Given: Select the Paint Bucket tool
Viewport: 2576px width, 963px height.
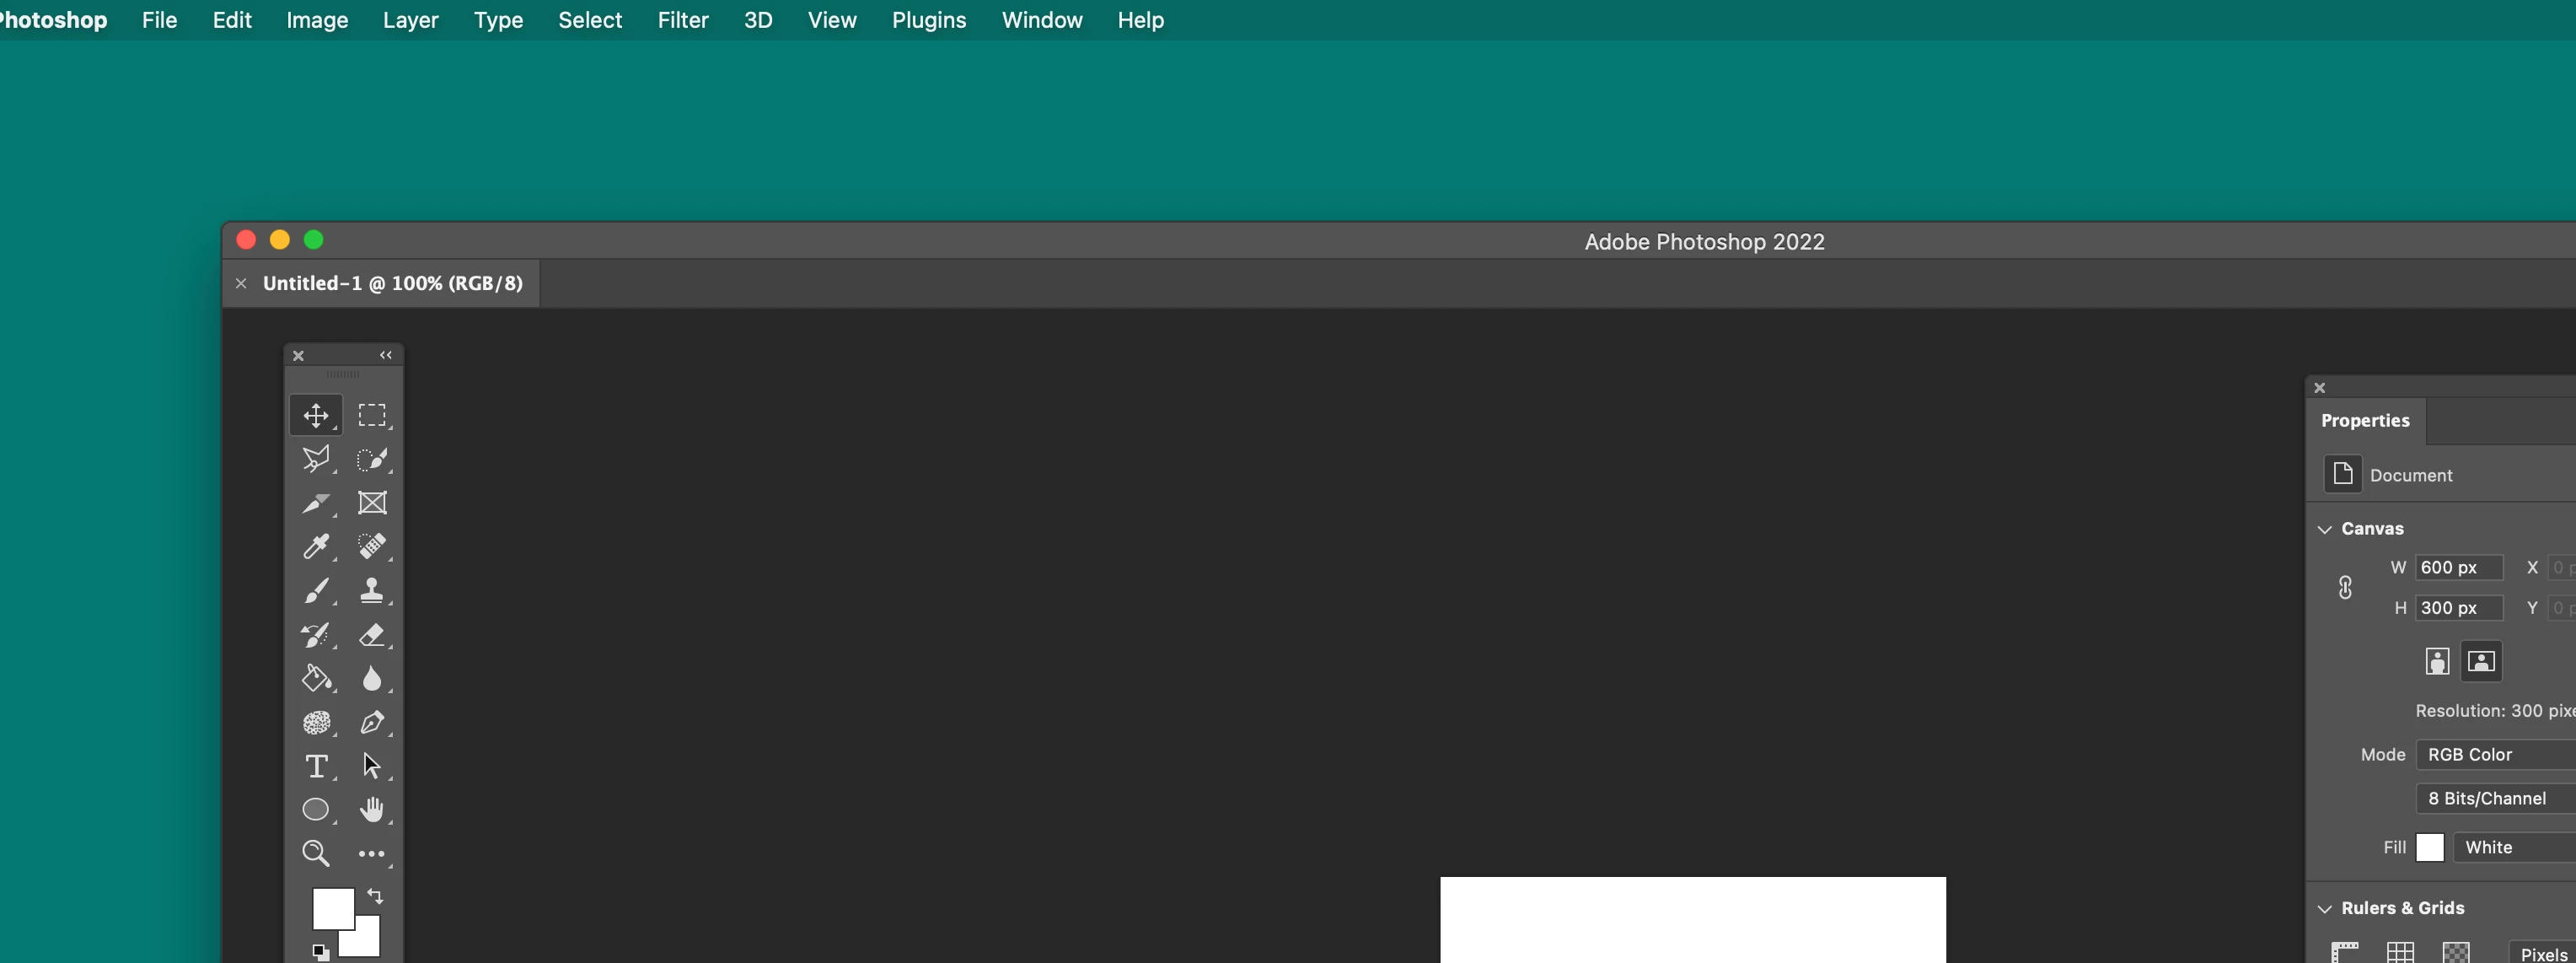Looking at the screenshot, I should tap(316, 679).
